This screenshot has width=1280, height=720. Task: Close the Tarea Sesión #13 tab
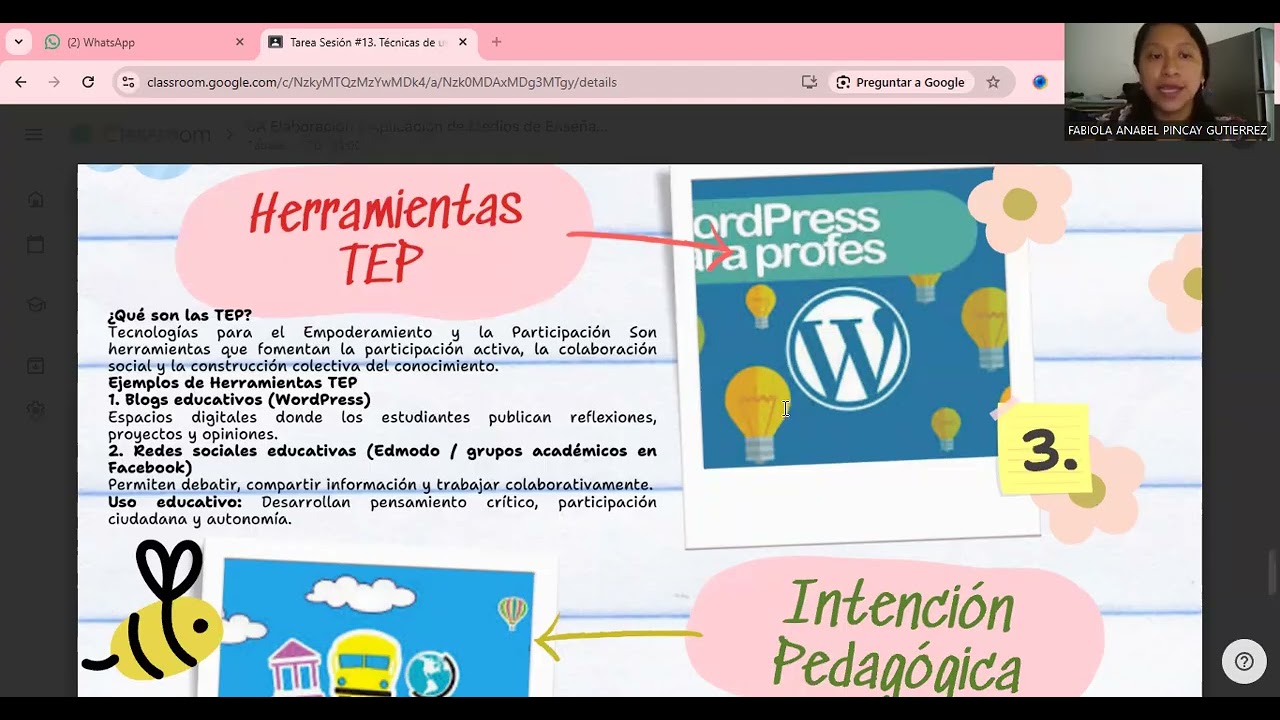463,42
